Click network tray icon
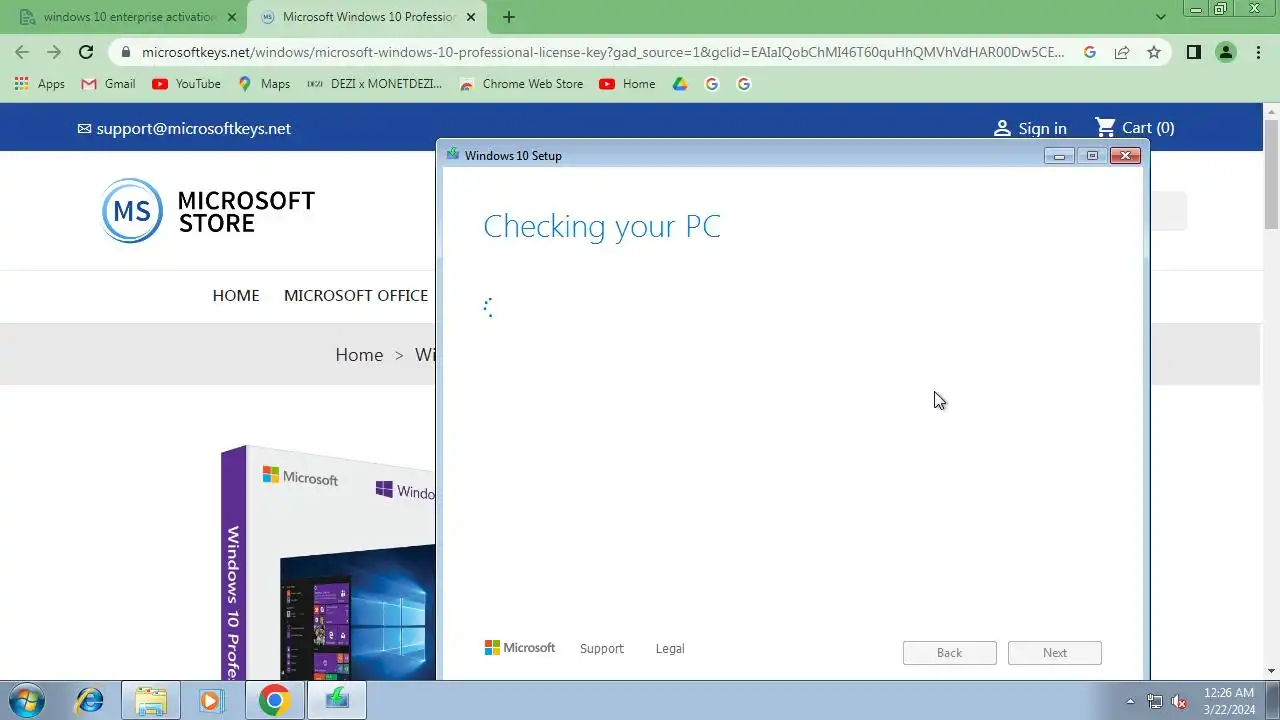 [1155, 701]
